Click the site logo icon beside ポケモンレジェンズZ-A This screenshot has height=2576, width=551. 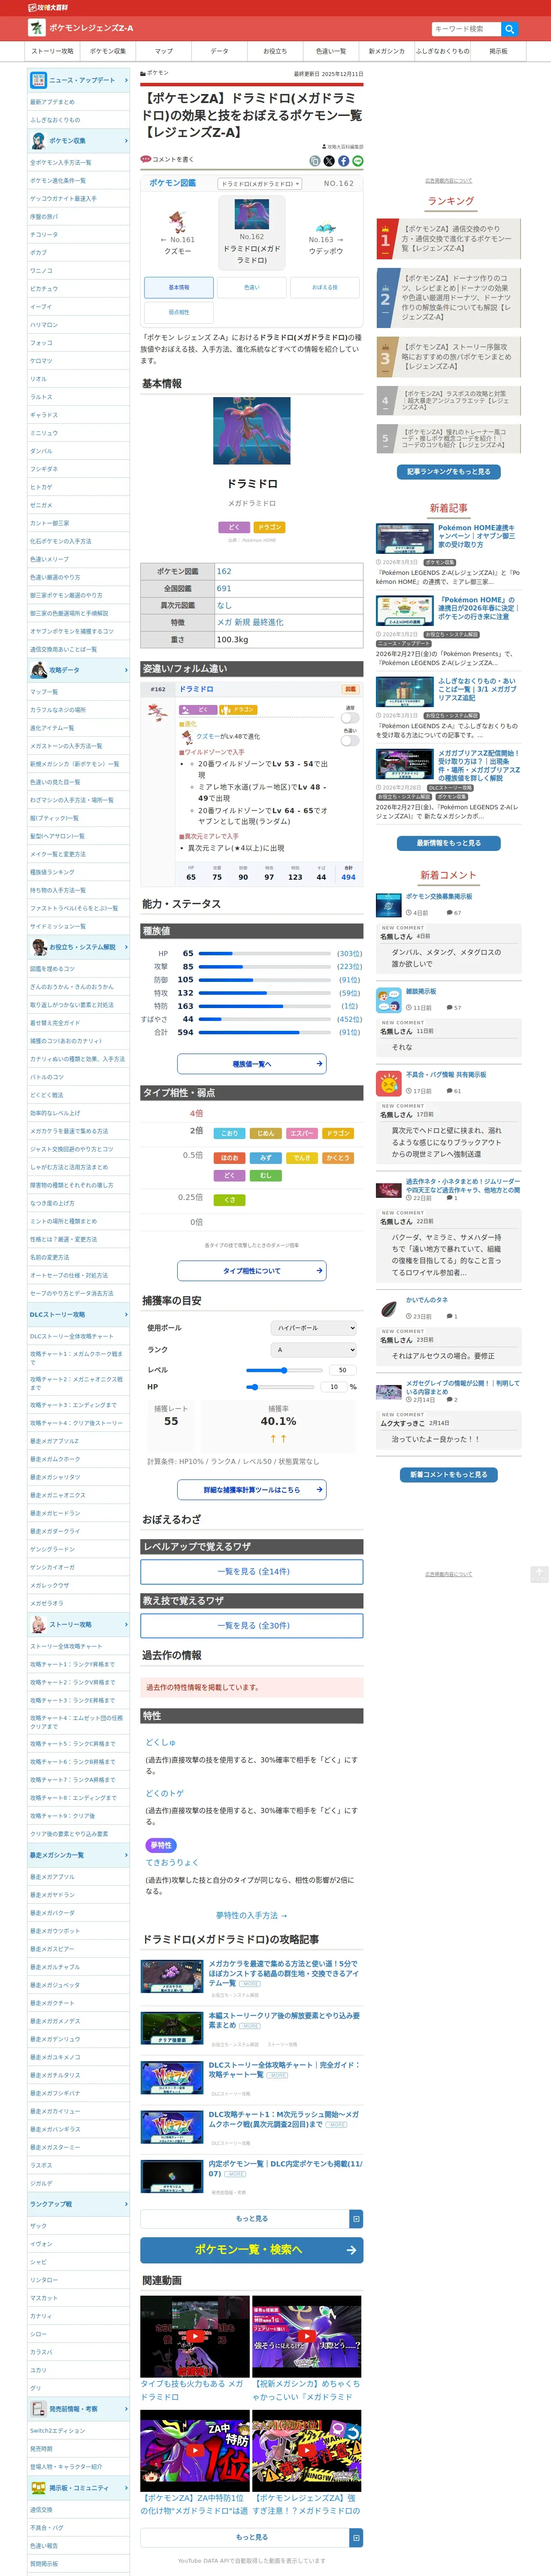[36, 28]
